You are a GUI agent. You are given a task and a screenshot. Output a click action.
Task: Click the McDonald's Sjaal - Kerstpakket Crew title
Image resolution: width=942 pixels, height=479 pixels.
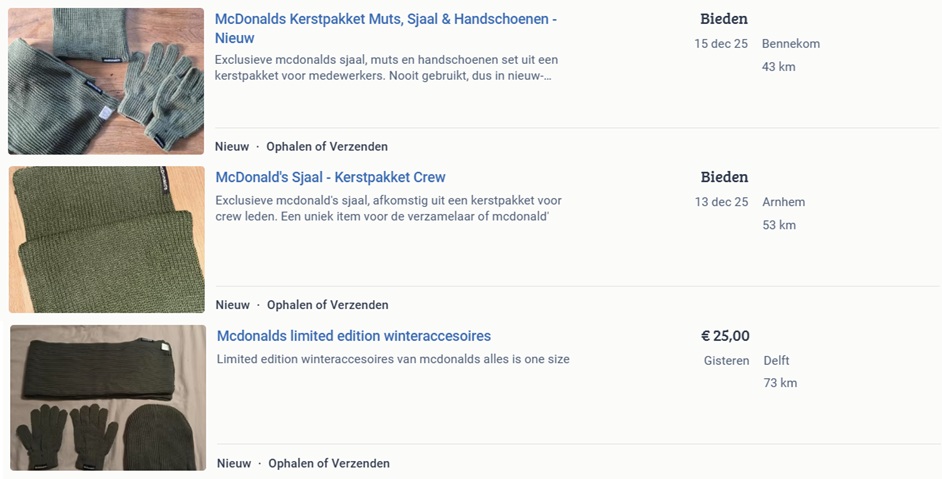coord(330,177)
